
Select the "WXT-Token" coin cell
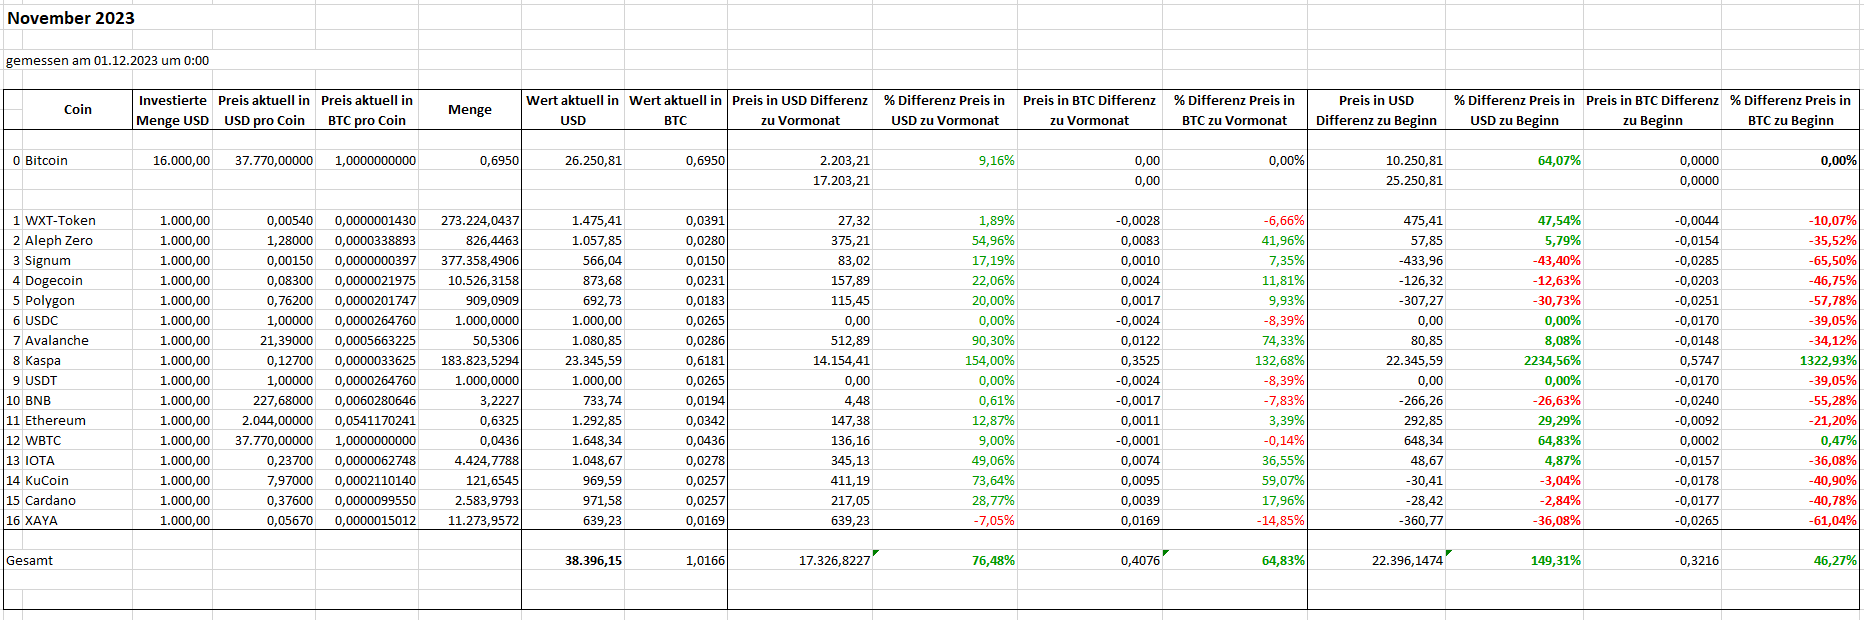click(60, 220)
